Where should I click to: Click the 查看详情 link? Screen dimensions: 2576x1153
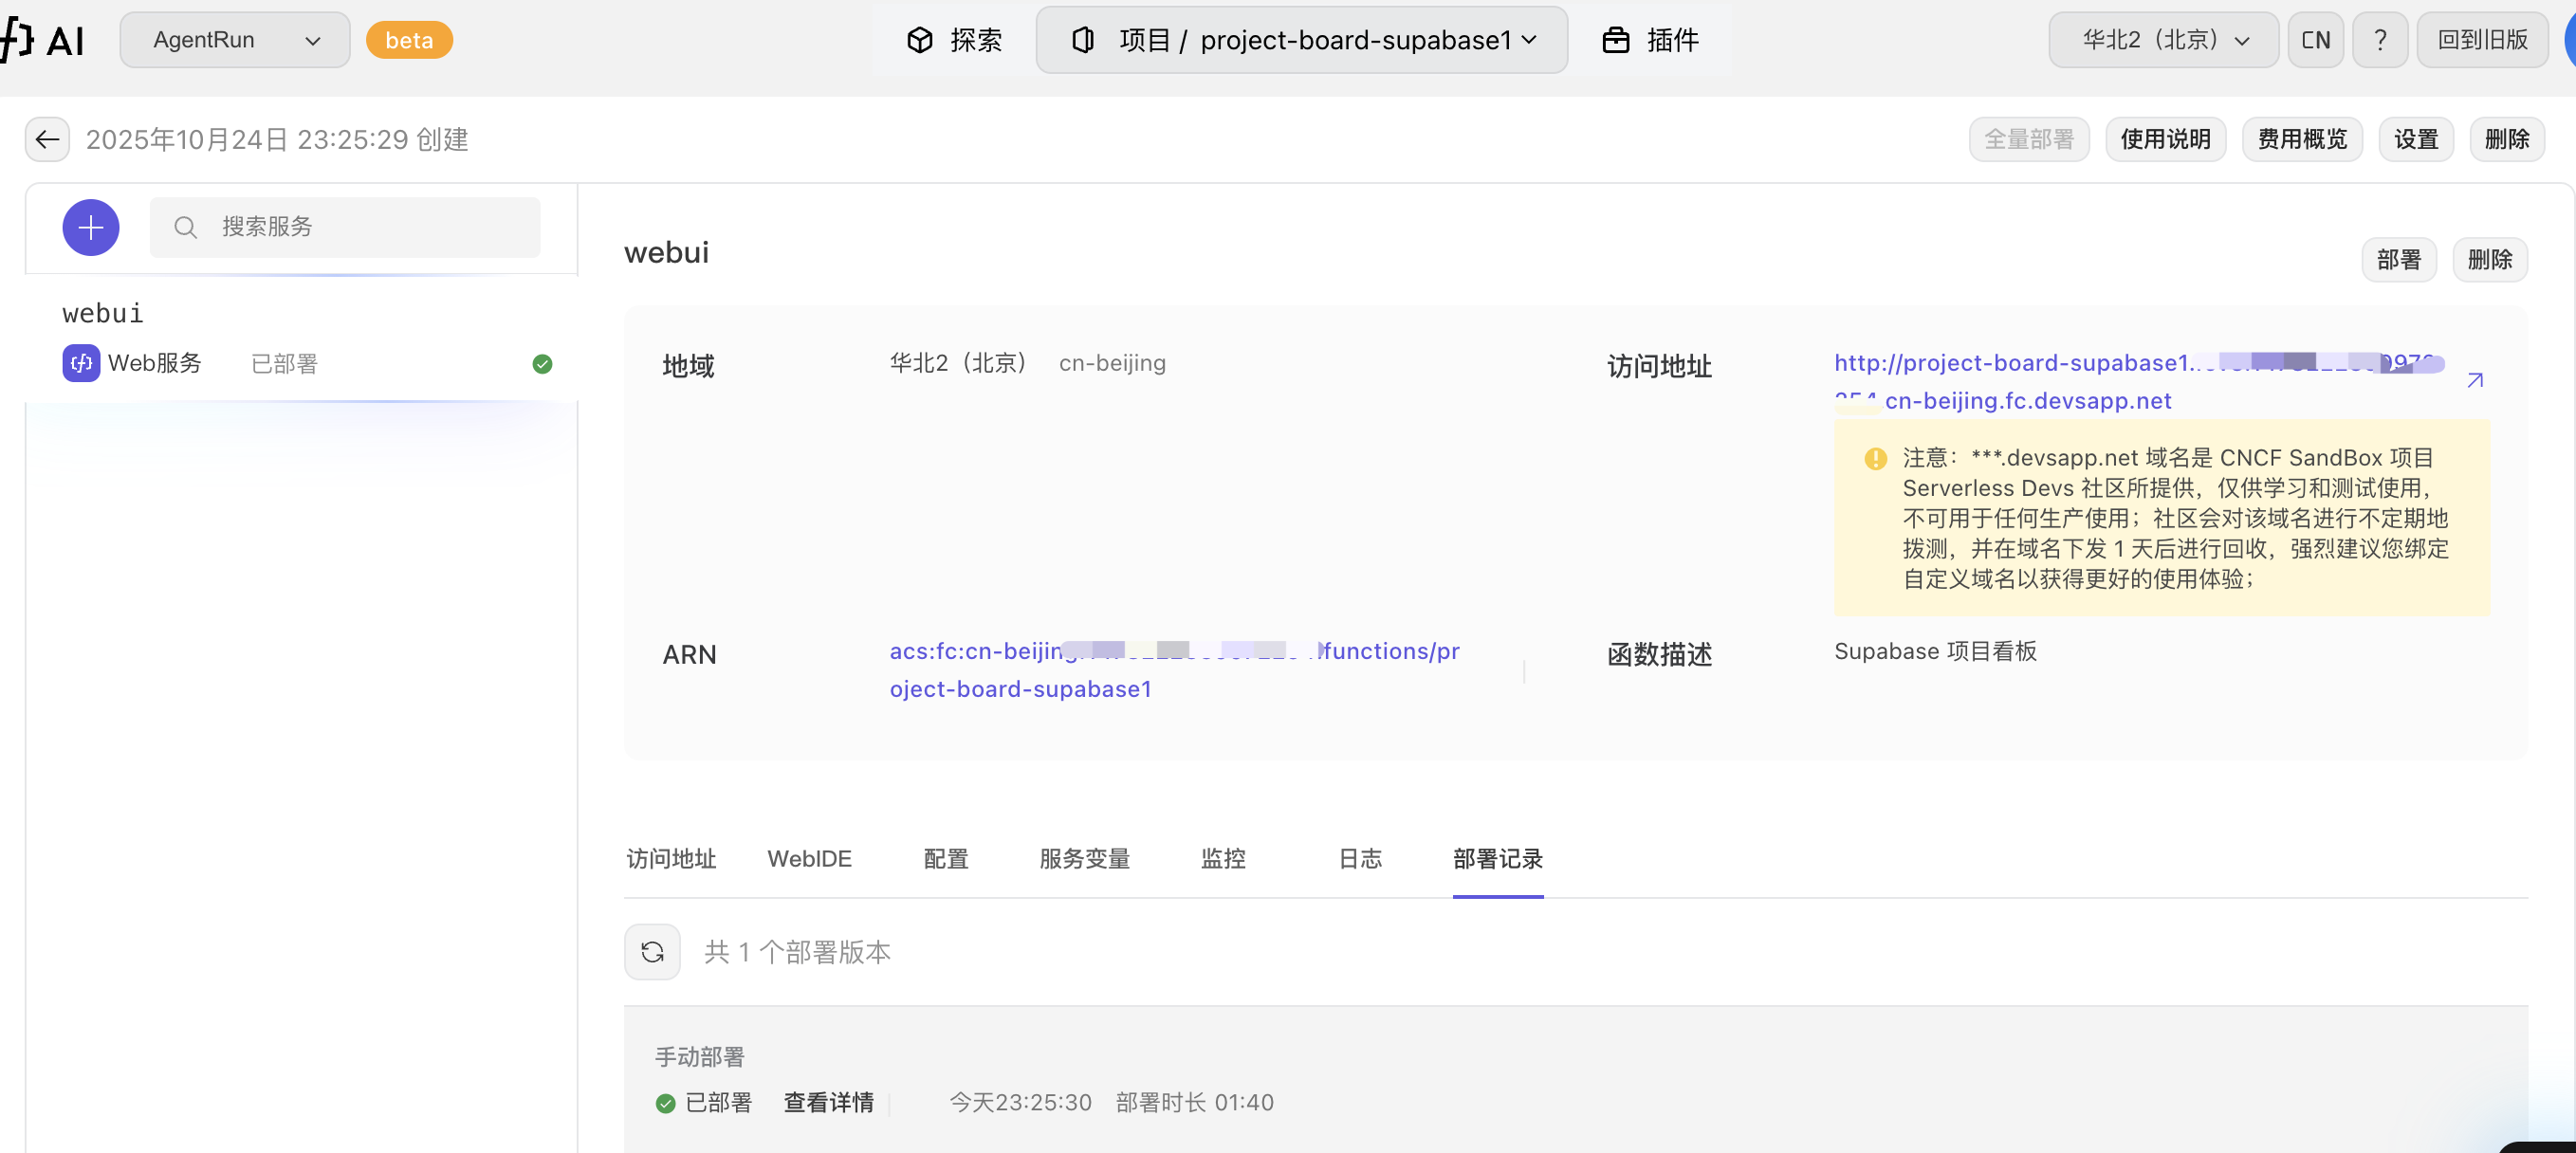pyautogui.click(x=828, y=1102)
